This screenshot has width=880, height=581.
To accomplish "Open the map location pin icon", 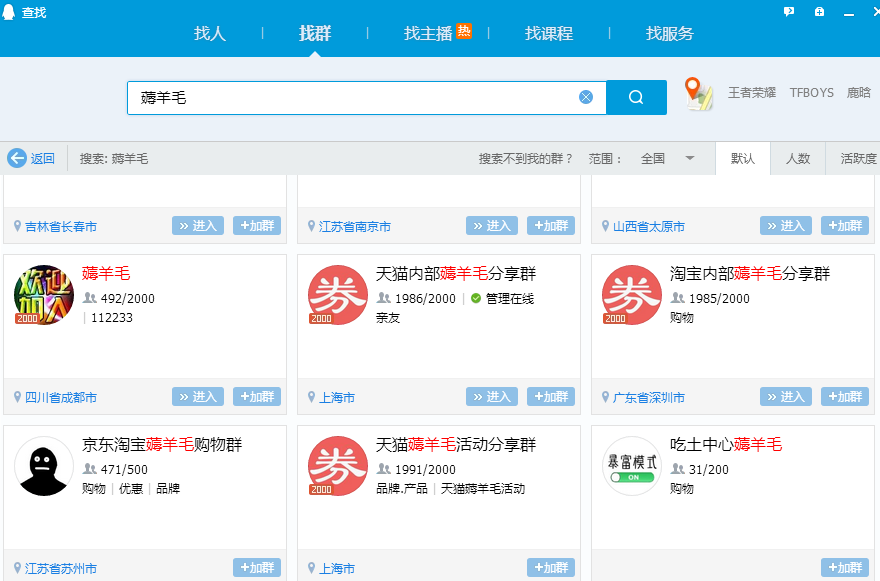I will tap(698, 94).
